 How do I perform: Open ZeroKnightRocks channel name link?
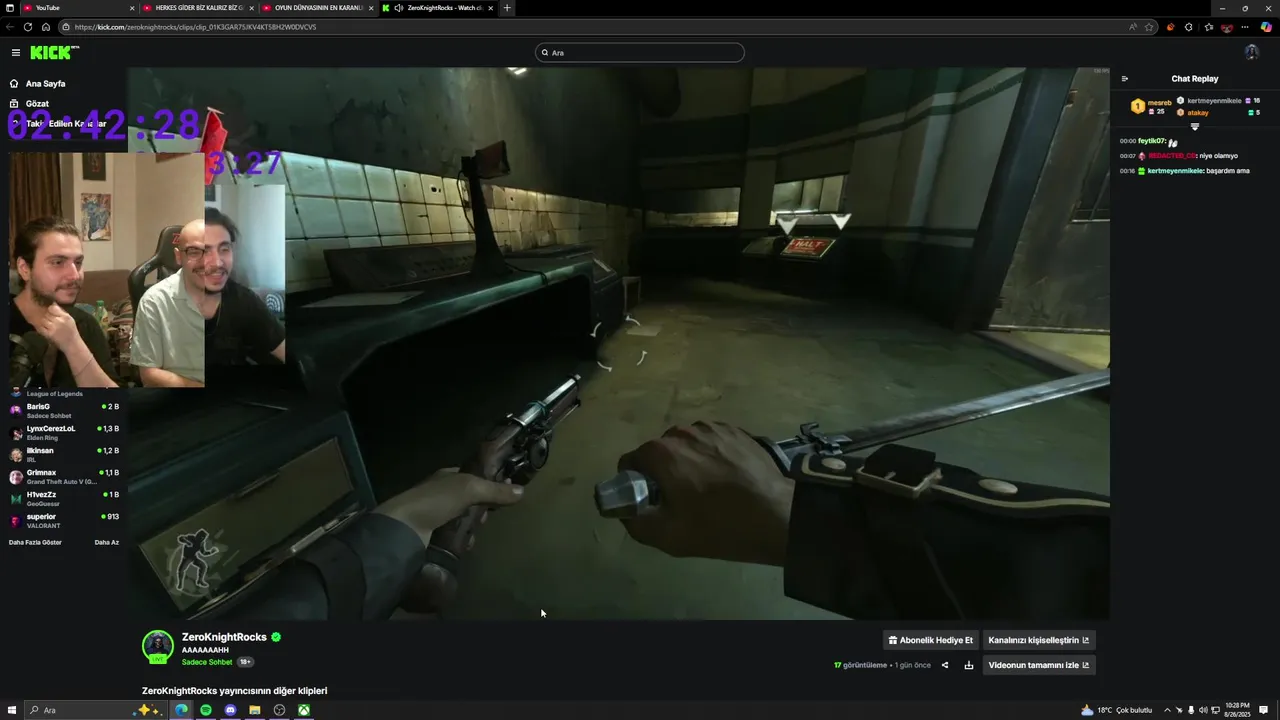224,637
